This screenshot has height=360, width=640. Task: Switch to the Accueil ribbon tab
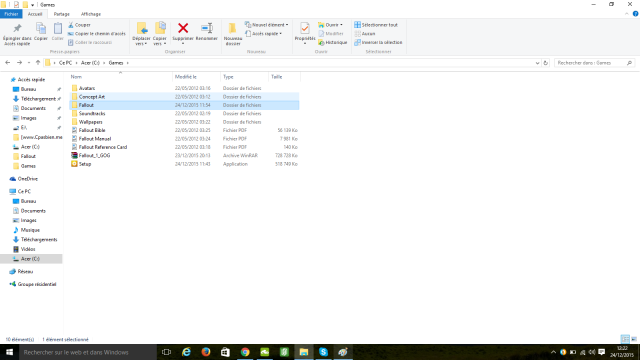pos(35,14)
